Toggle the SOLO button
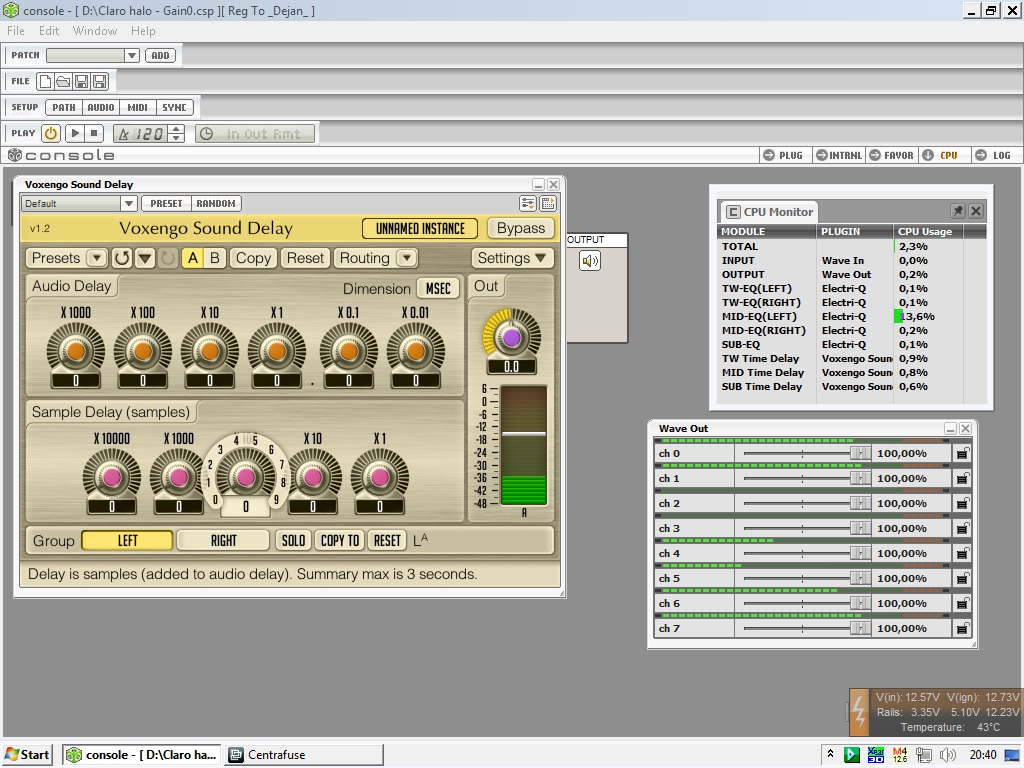The image size is (1024, 768). tap(293, 541)
